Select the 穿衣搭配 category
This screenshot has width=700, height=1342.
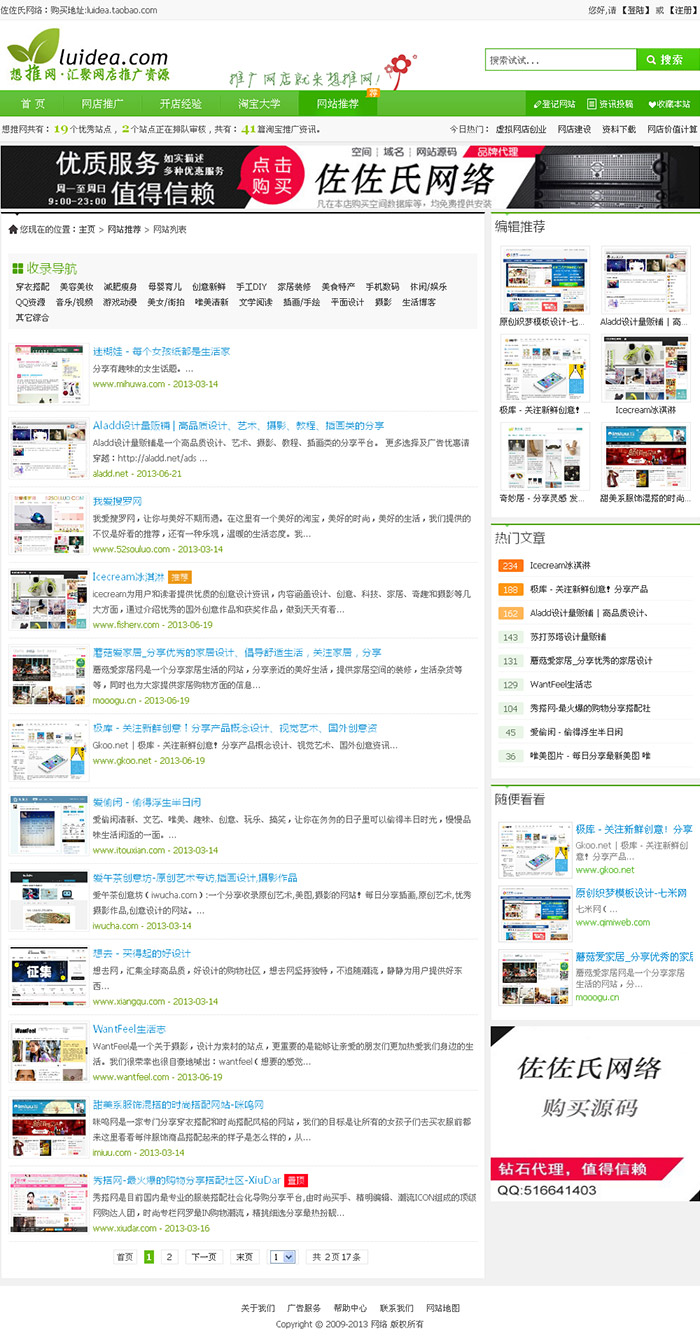tap(32, 287)
